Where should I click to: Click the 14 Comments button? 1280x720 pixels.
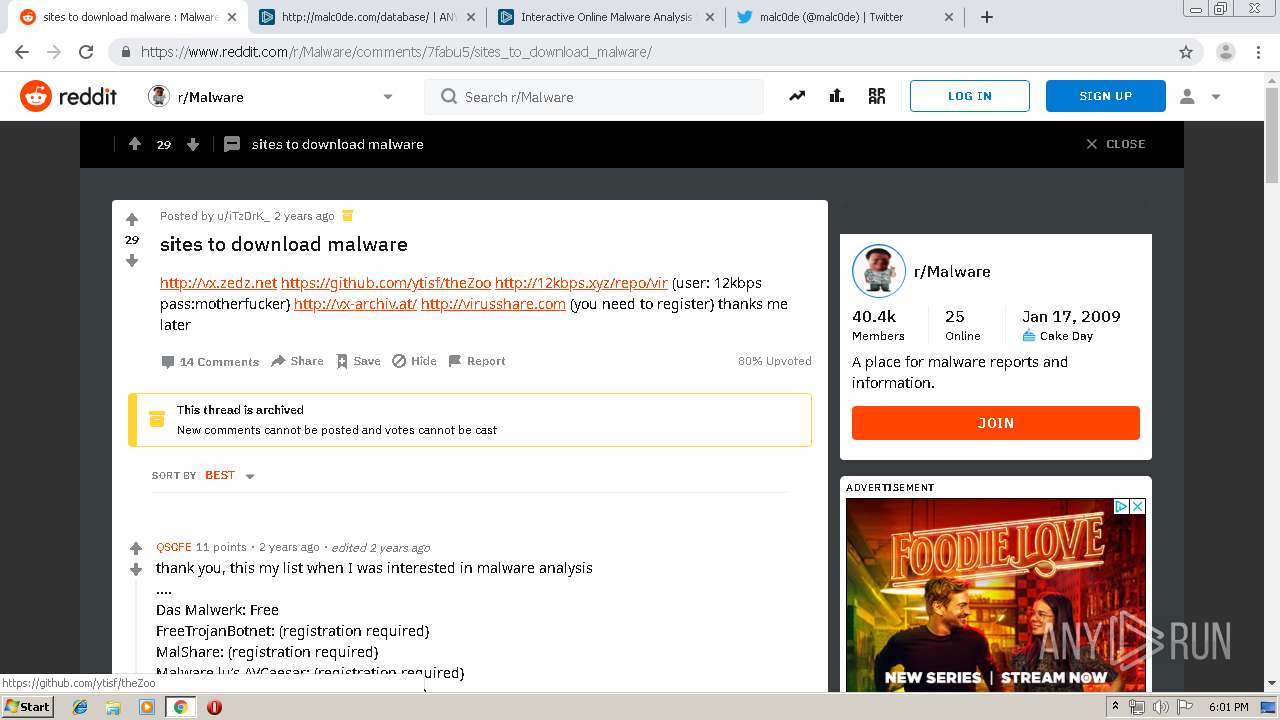210,362
